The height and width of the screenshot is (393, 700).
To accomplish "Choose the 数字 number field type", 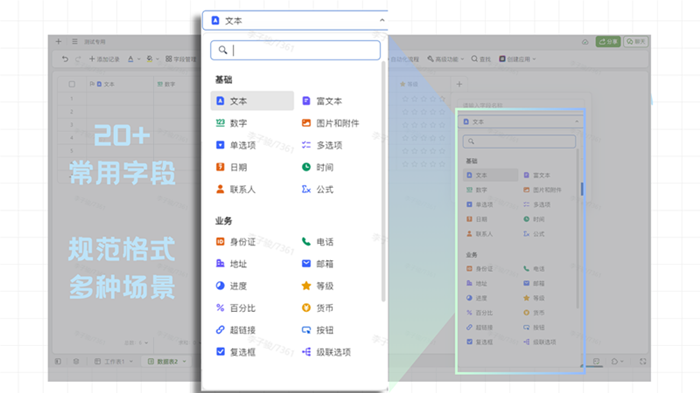I will point(232,123).
